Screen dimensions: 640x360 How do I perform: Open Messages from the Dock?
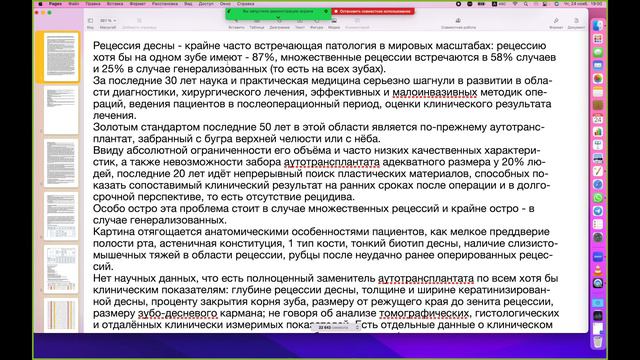pos(598,52)
